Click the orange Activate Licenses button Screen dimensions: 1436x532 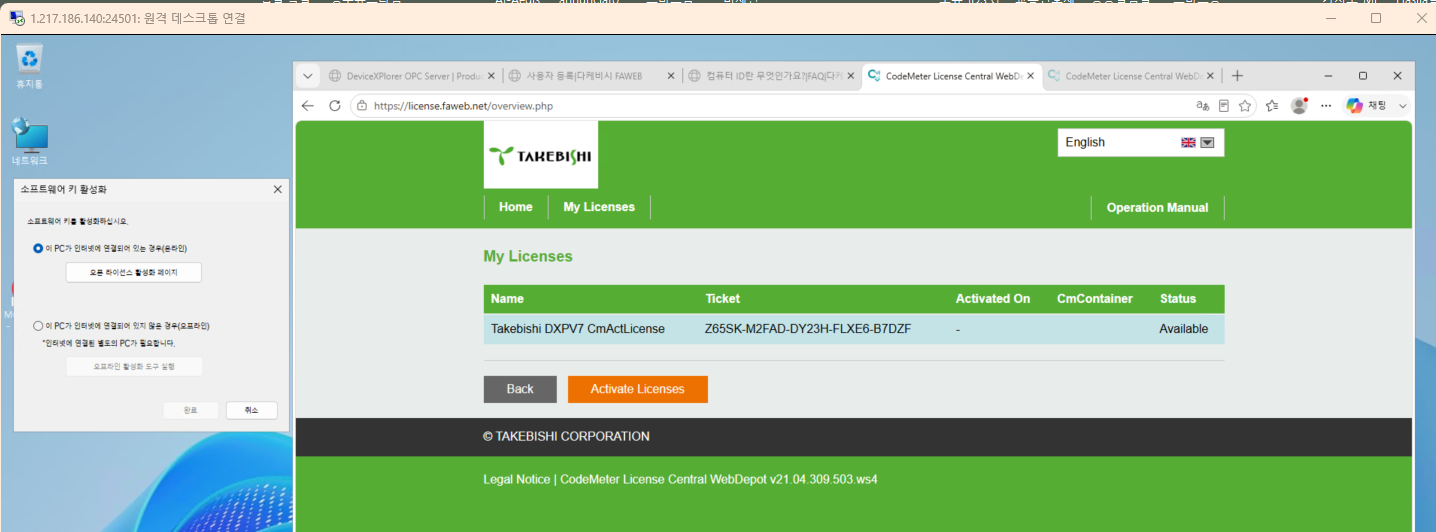coord(638,389)
